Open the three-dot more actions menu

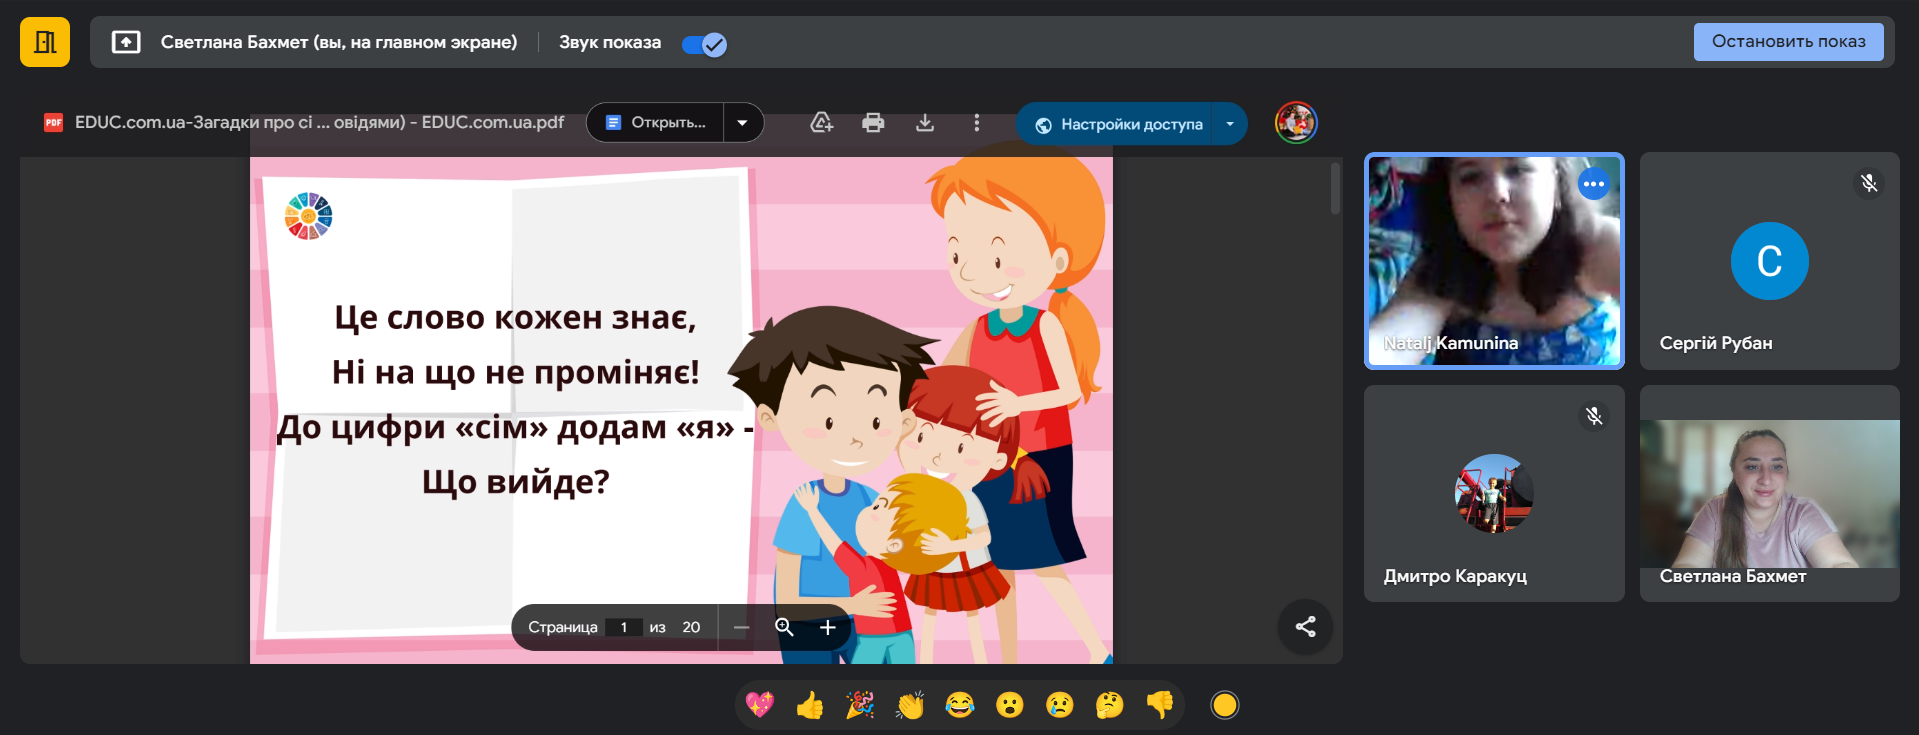tap(977, 123)
